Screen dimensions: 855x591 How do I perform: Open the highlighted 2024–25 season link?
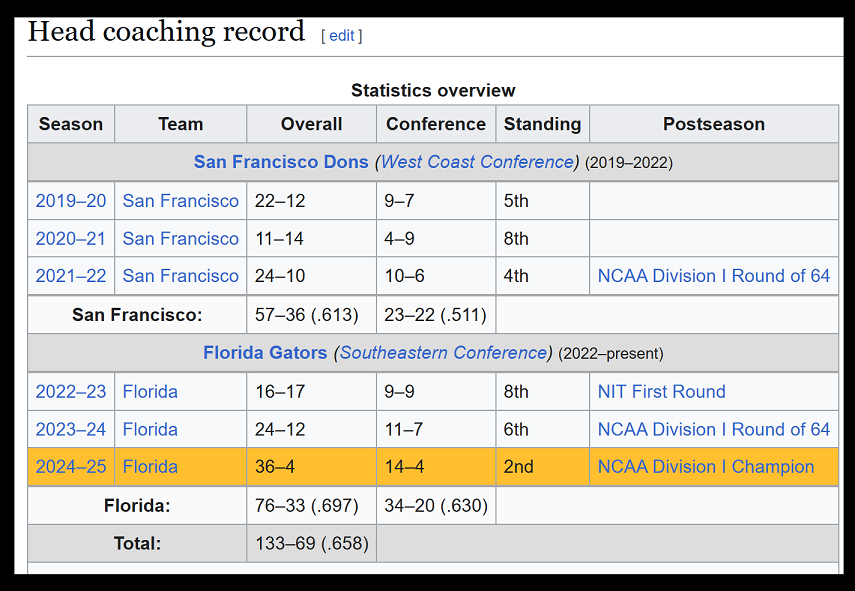[71, 467]
